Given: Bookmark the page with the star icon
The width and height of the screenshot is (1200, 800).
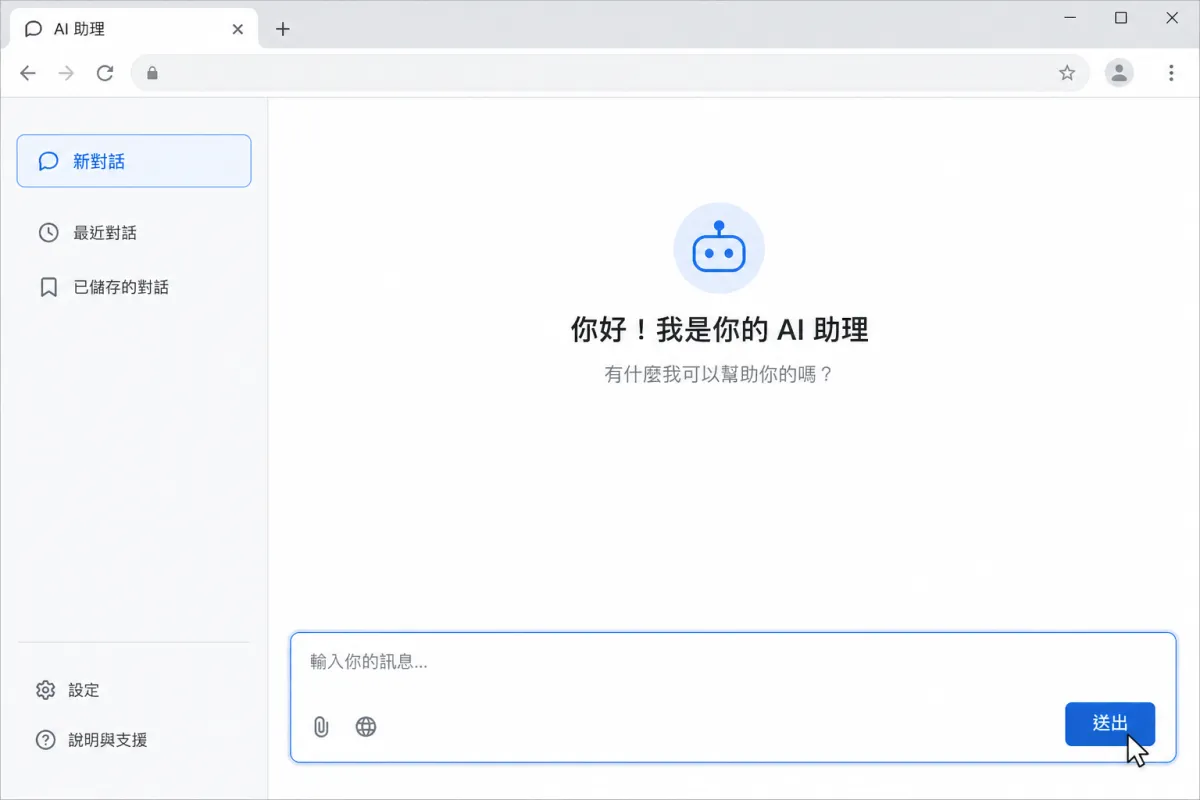Looking at the screenshot, I should (1067, 73).
